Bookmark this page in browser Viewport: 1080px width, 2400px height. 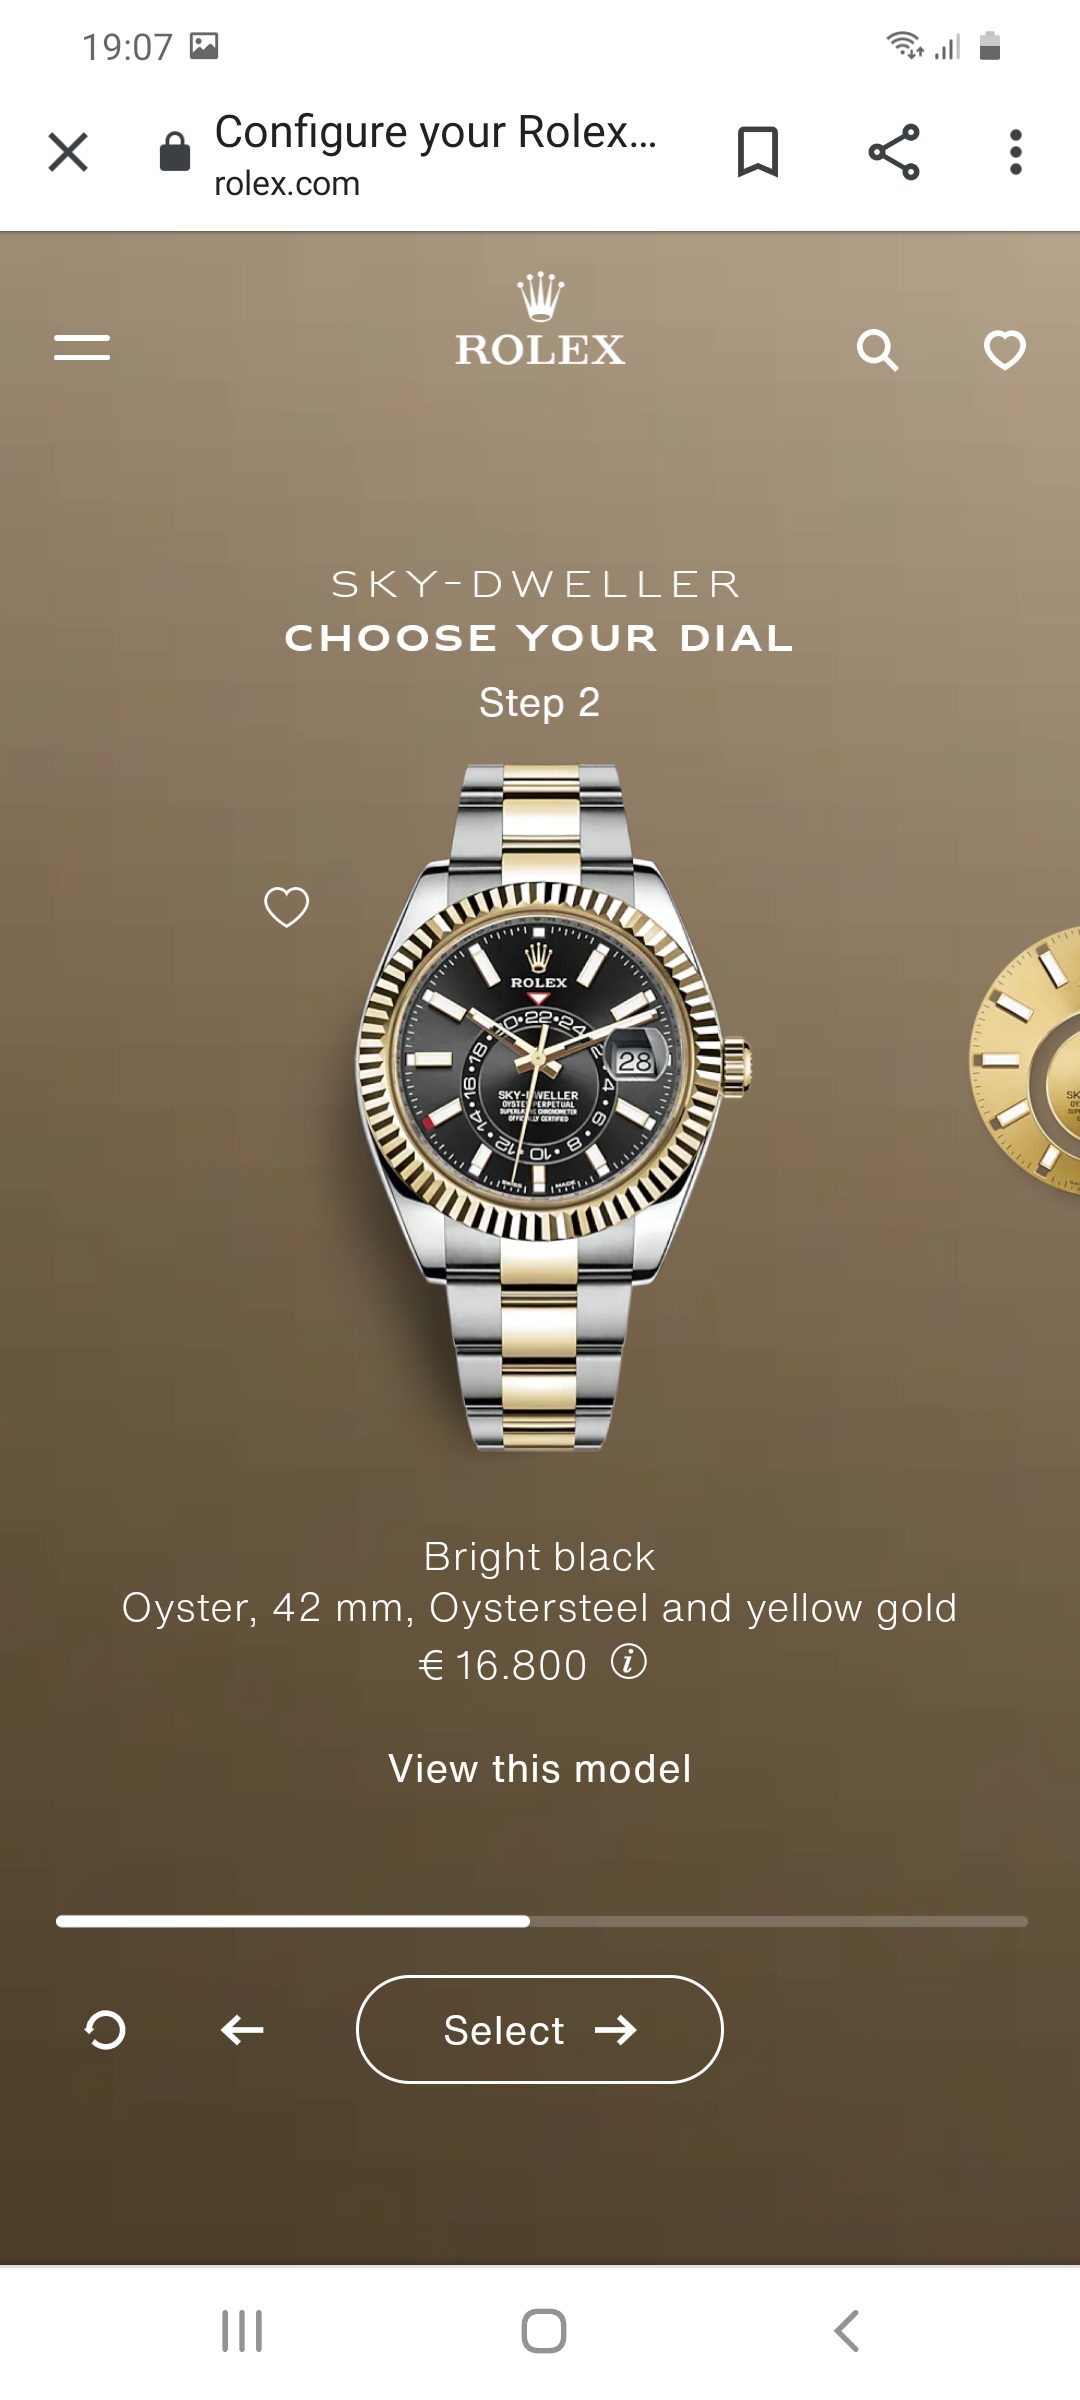(758, 152)
